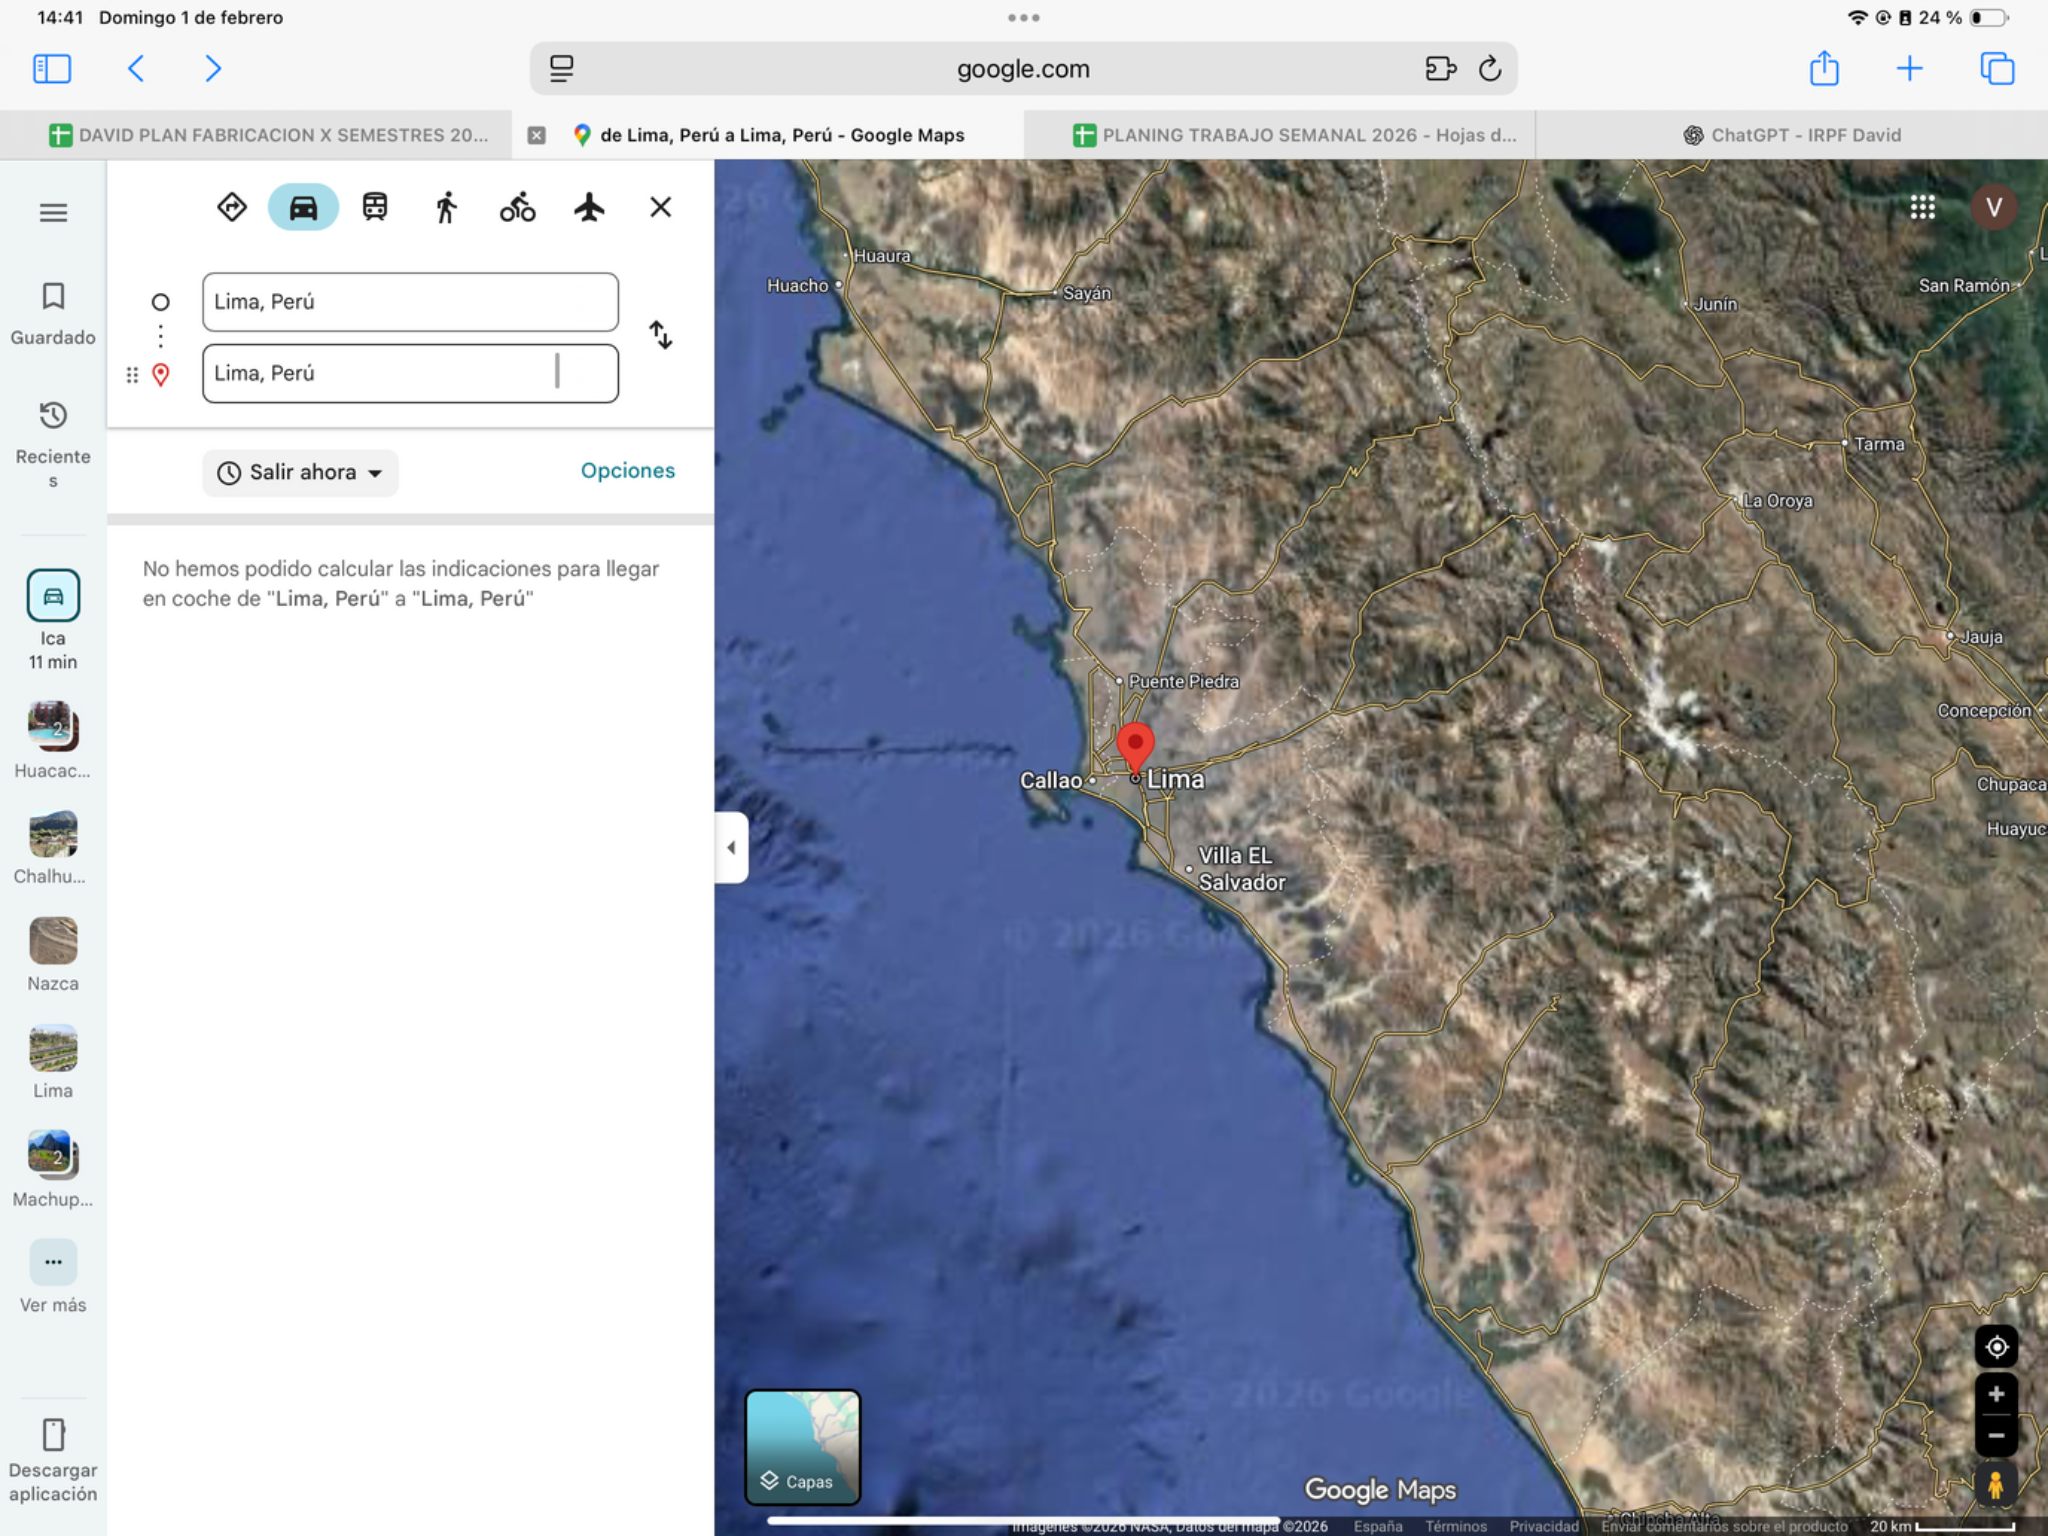Collapse the side panel arrow
Viewport: 2048px width, 1536px height.
[731, 847]
